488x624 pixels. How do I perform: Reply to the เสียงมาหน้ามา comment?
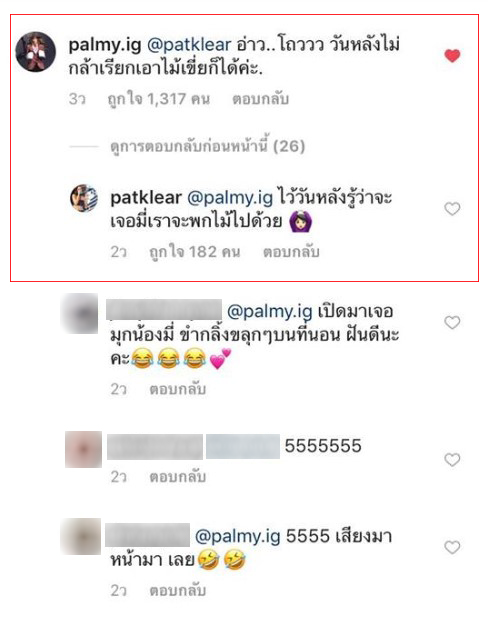[178, 590]
